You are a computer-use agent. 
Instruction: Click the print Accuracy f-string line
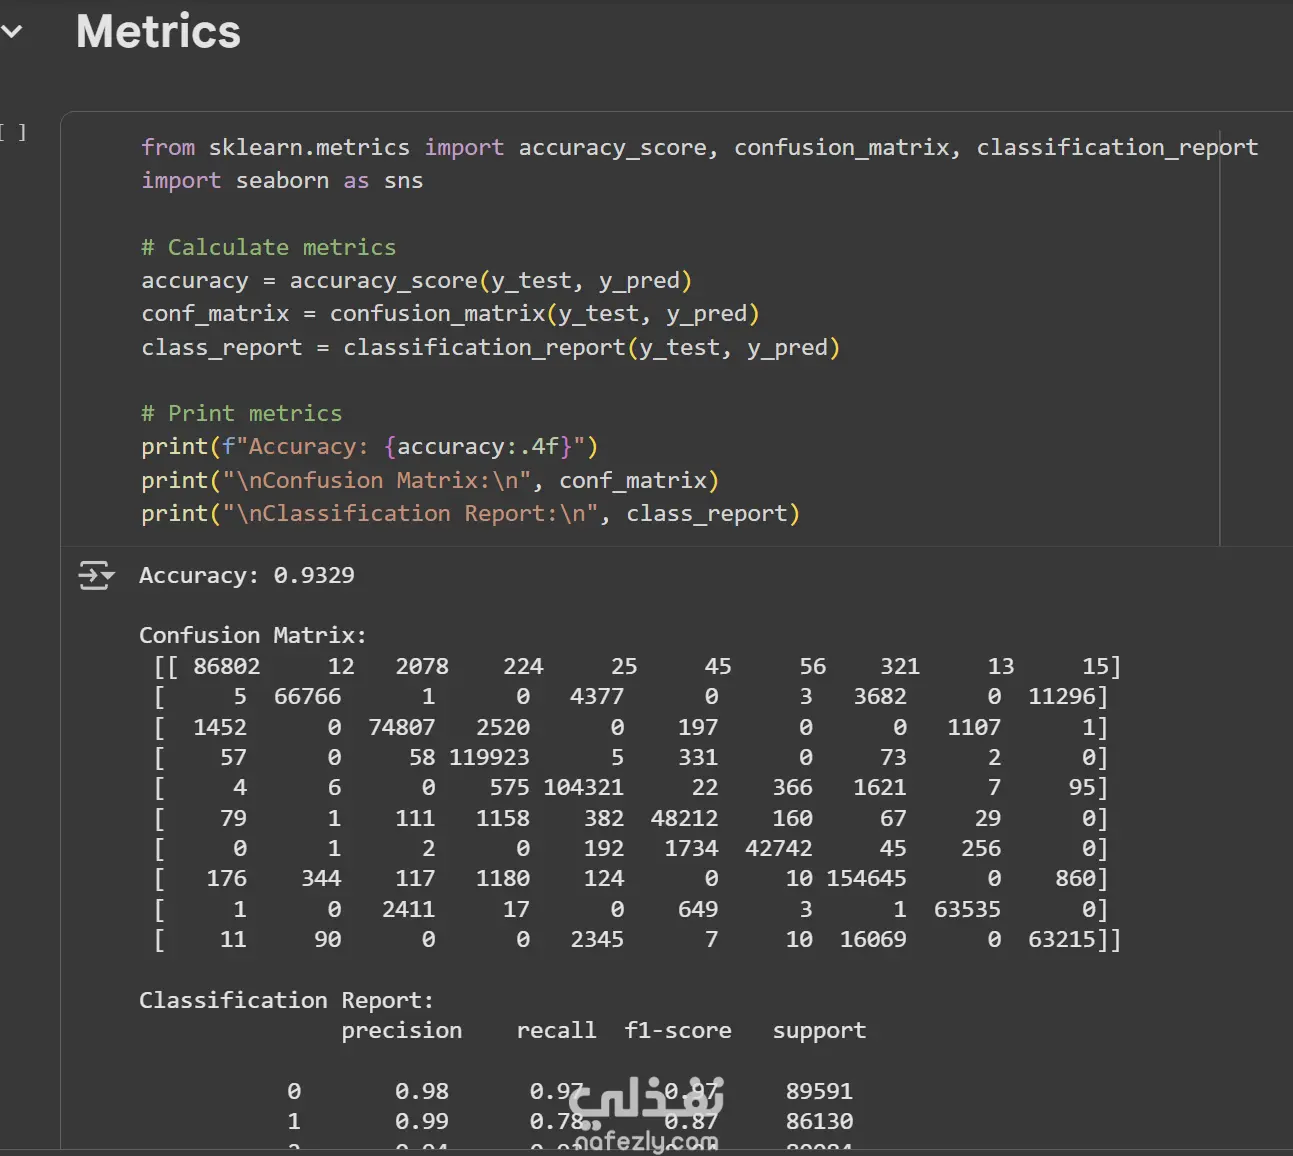click(x=369, y=447)
